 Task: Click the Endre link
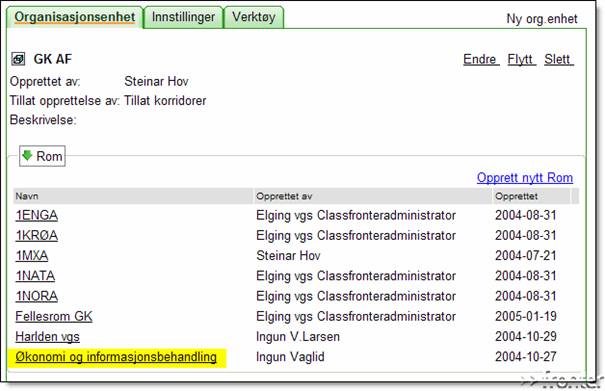[x=481, y=59]
